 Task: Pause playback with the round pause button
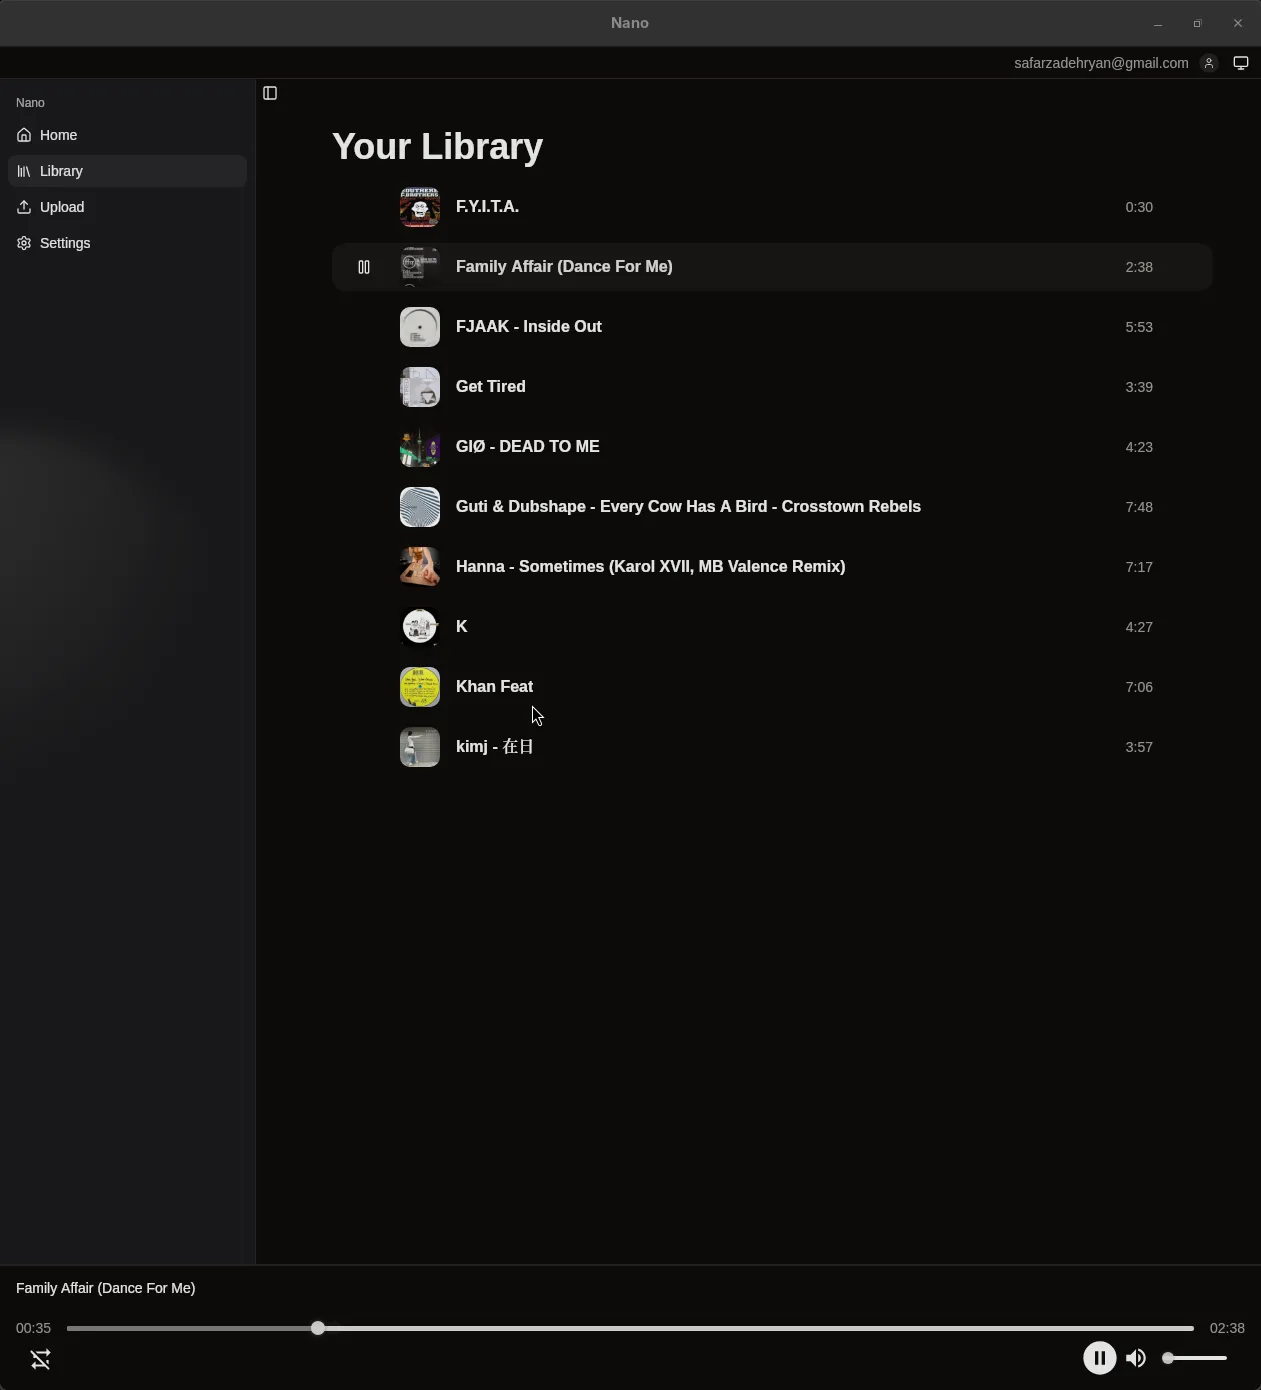coord(1099,1357)
